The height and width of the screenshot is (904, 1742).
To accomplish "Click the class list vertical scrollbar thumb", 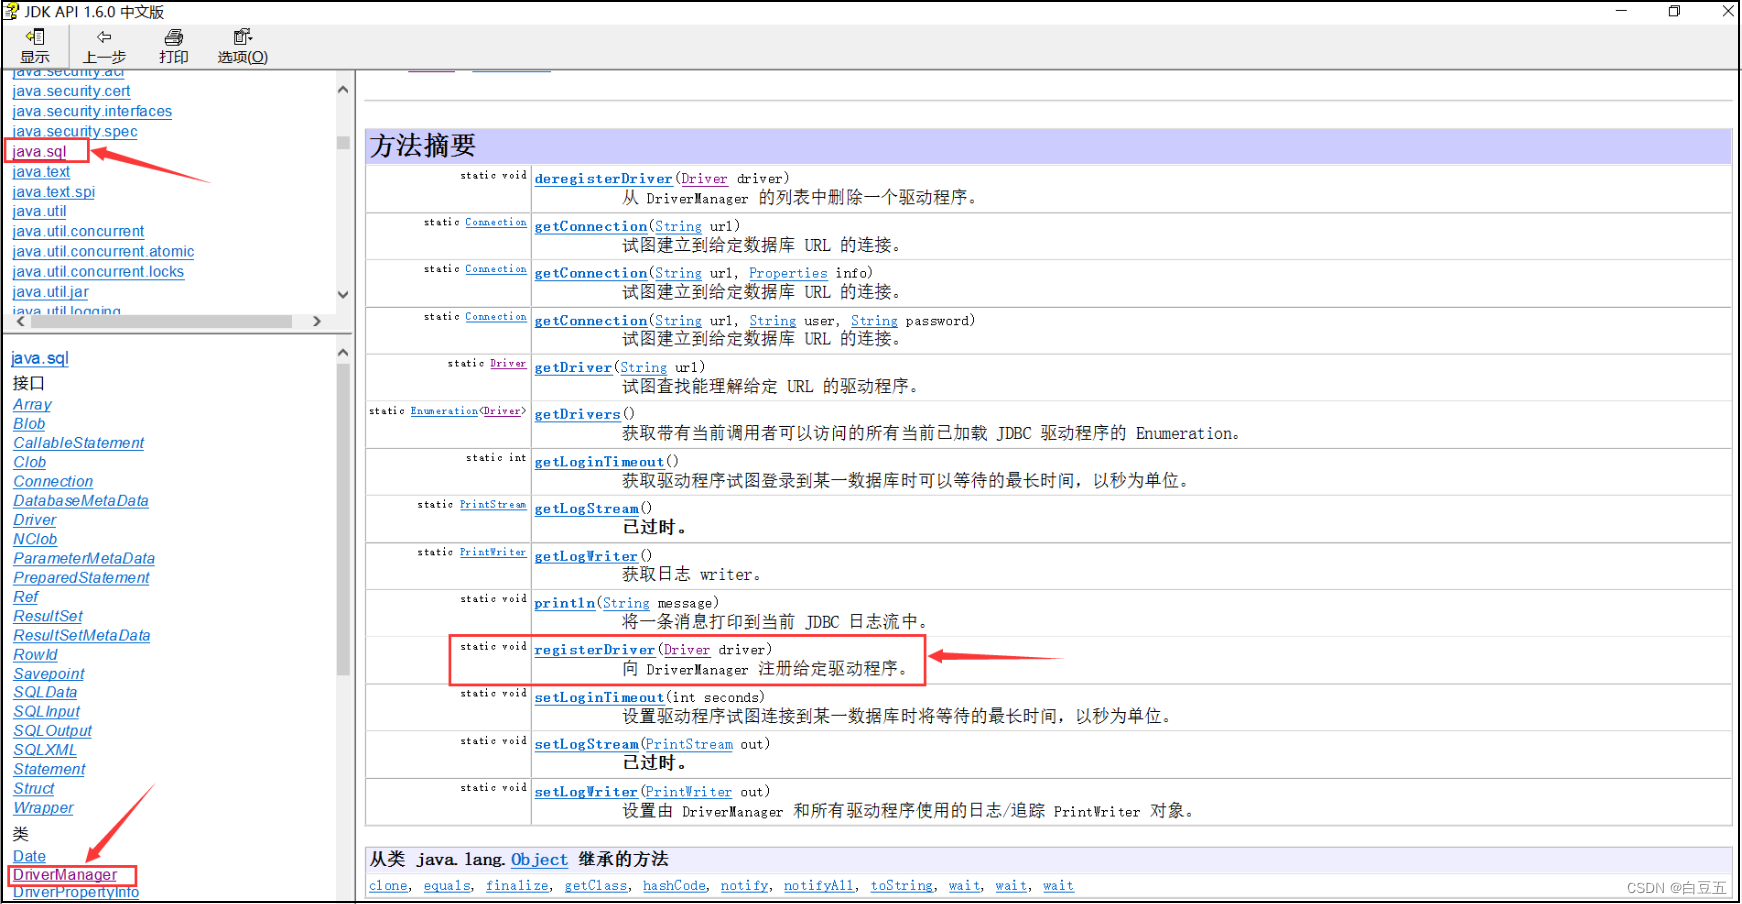I will point(343,520).
